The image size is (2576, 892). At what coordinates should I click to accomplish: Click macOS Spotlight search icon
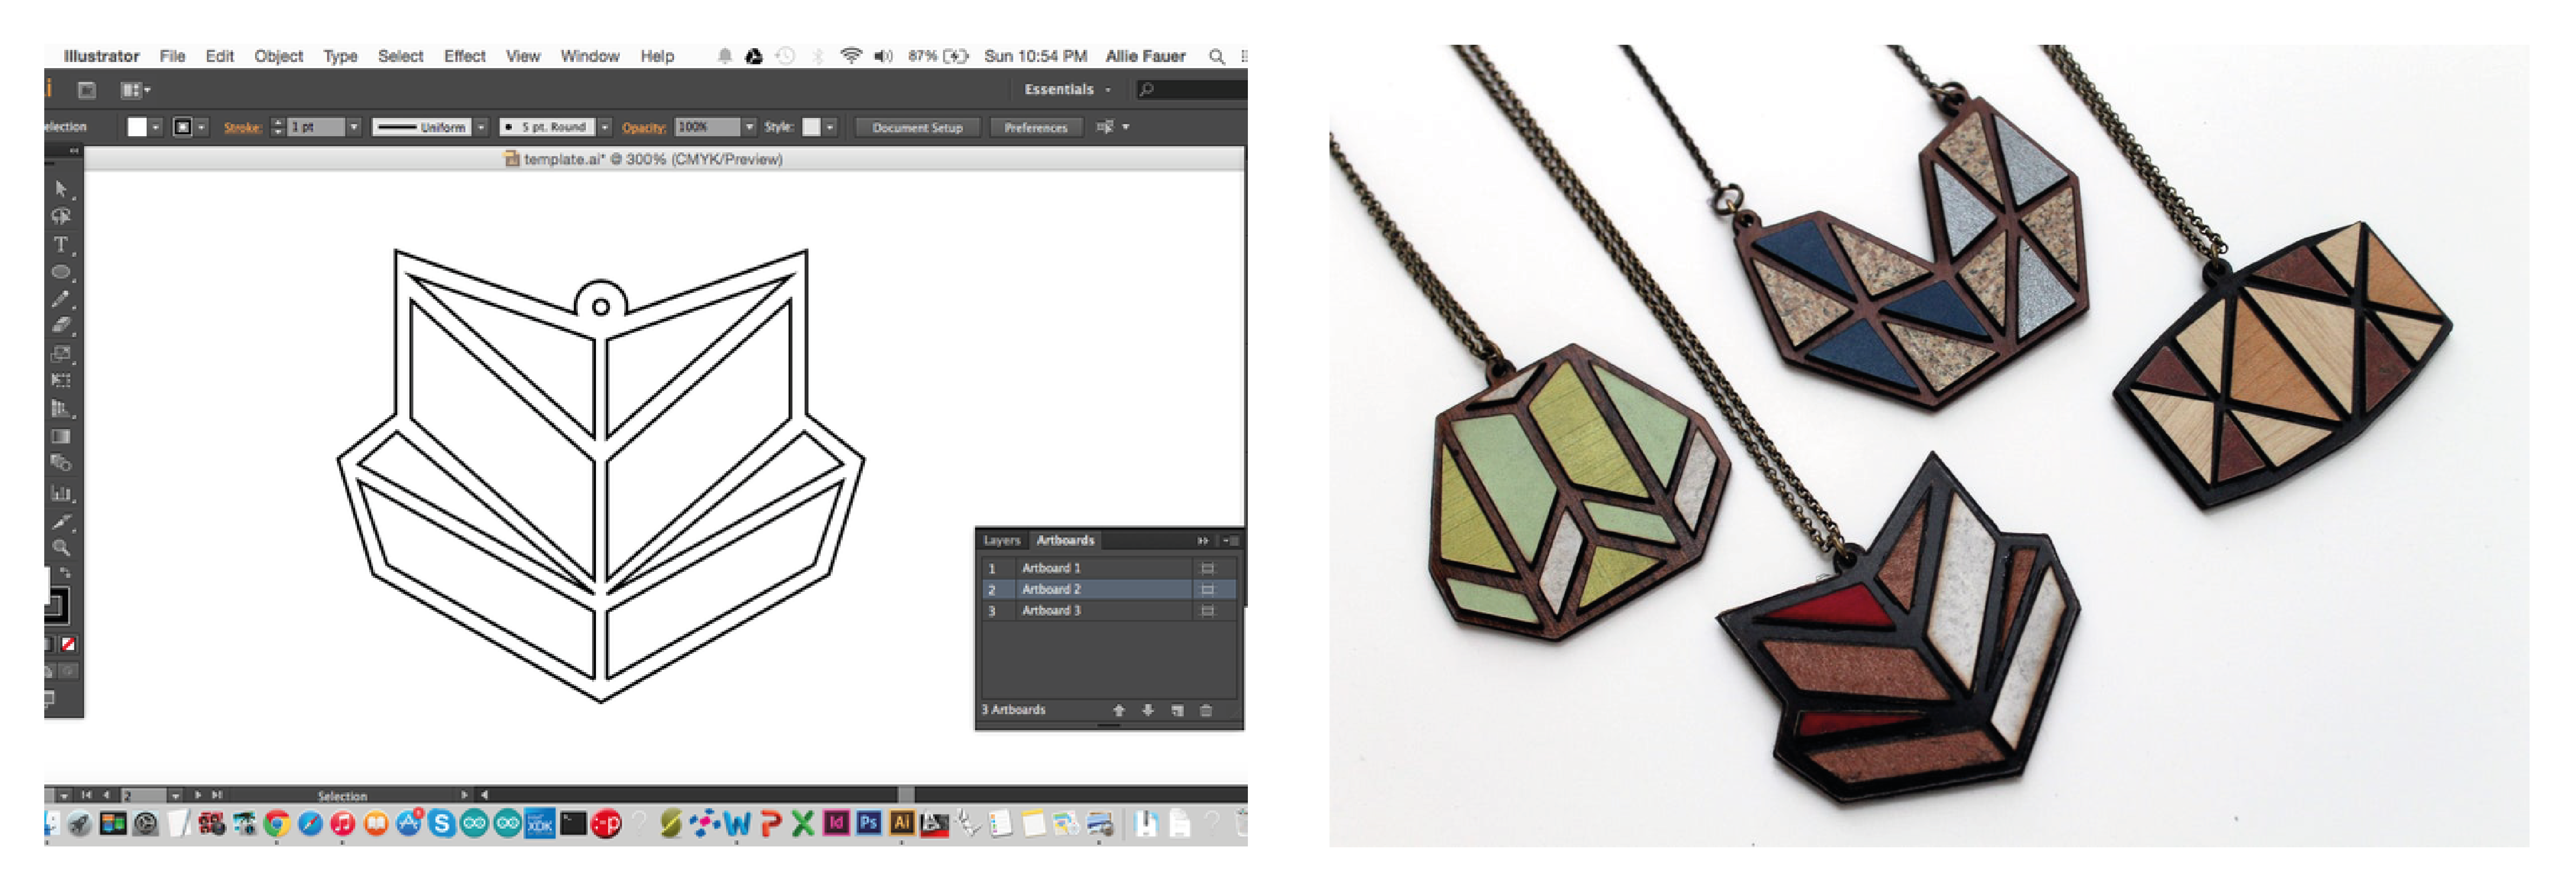pos(1216,56)
